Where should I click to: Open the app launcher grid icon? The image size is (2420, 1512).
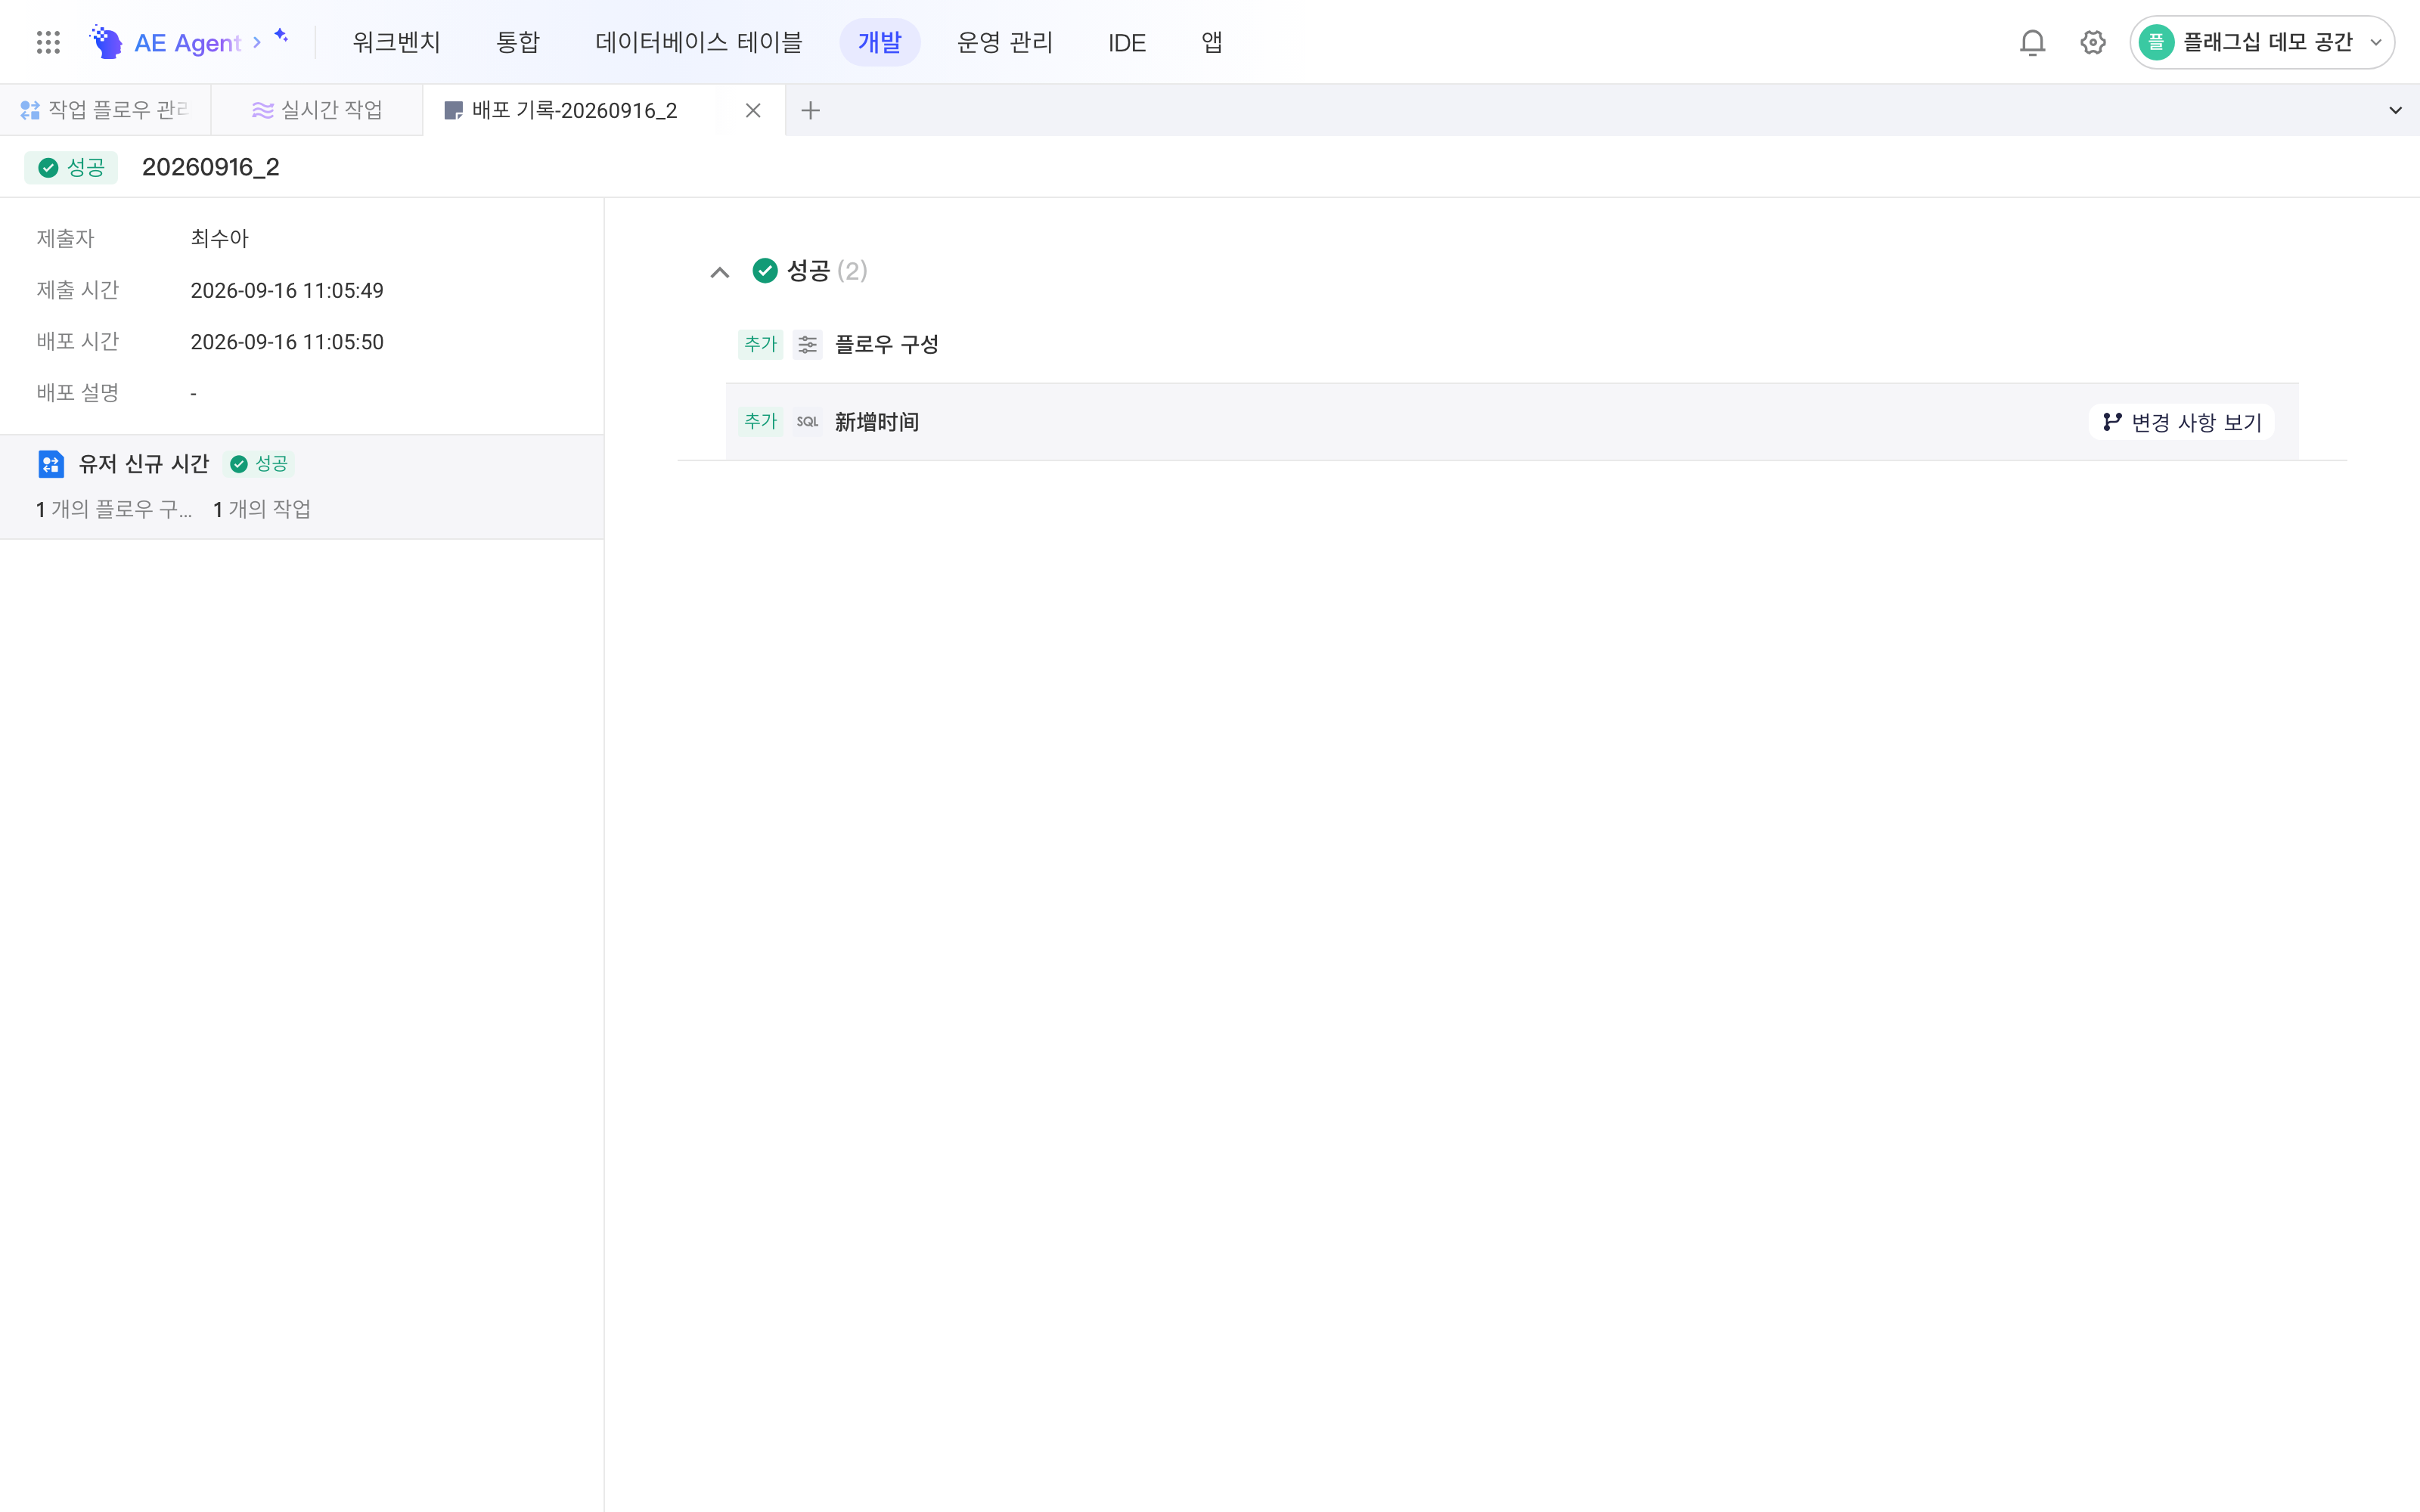point(48,42)
